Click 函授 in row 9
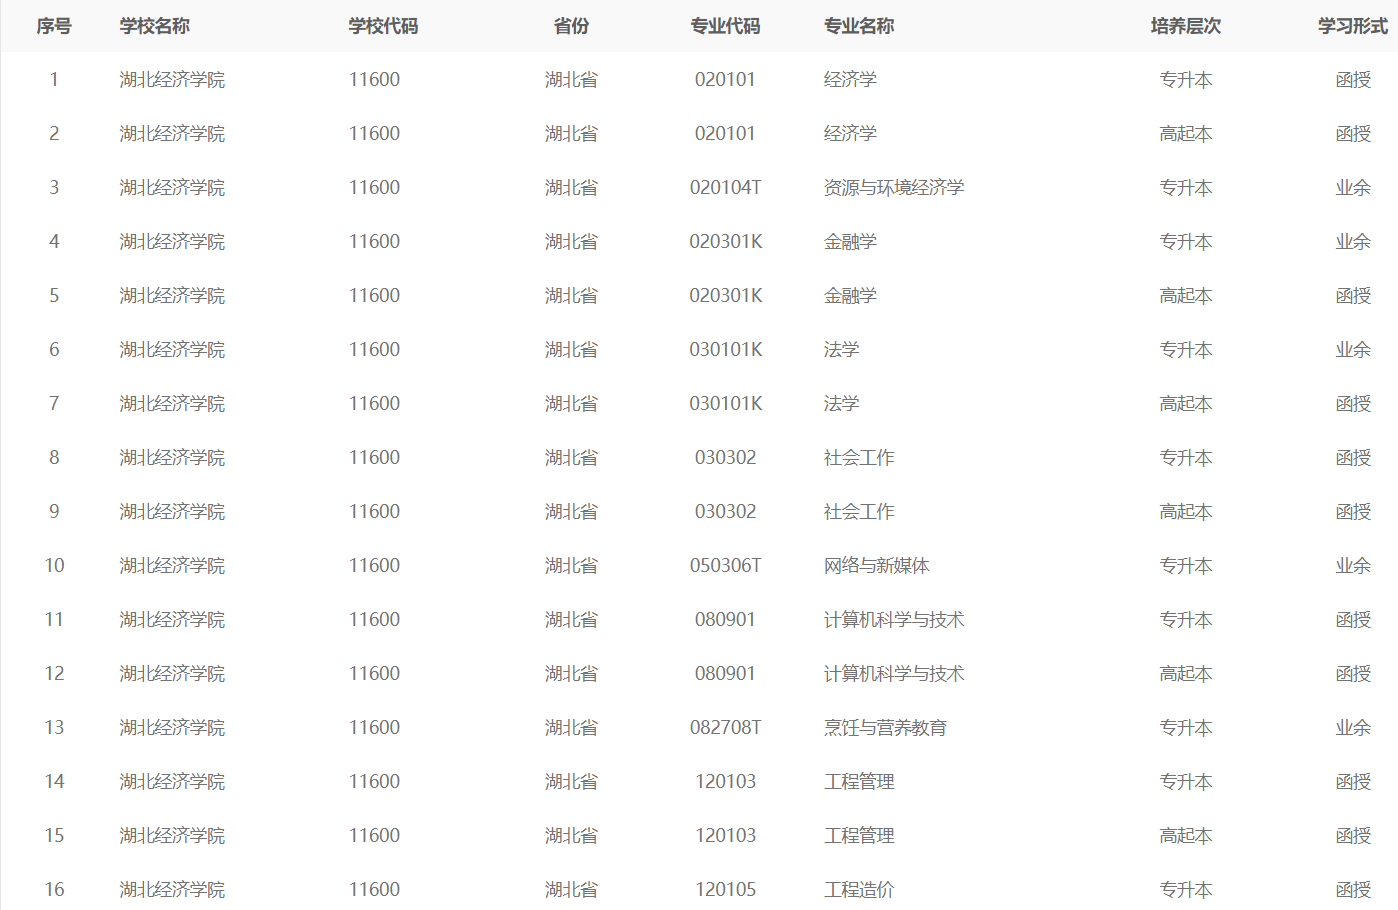 1353,512
